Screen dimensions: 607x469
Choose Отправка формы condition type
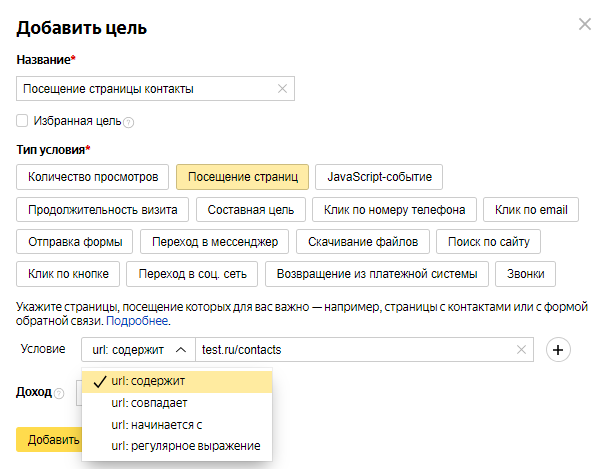pos(75,242)
